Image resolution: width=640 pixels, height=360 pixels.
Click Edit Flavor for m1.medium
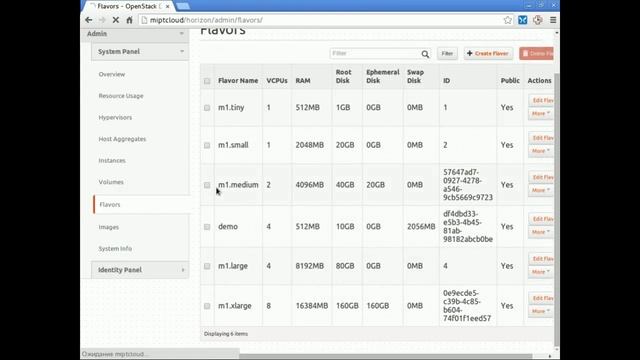tap(541, 177)
